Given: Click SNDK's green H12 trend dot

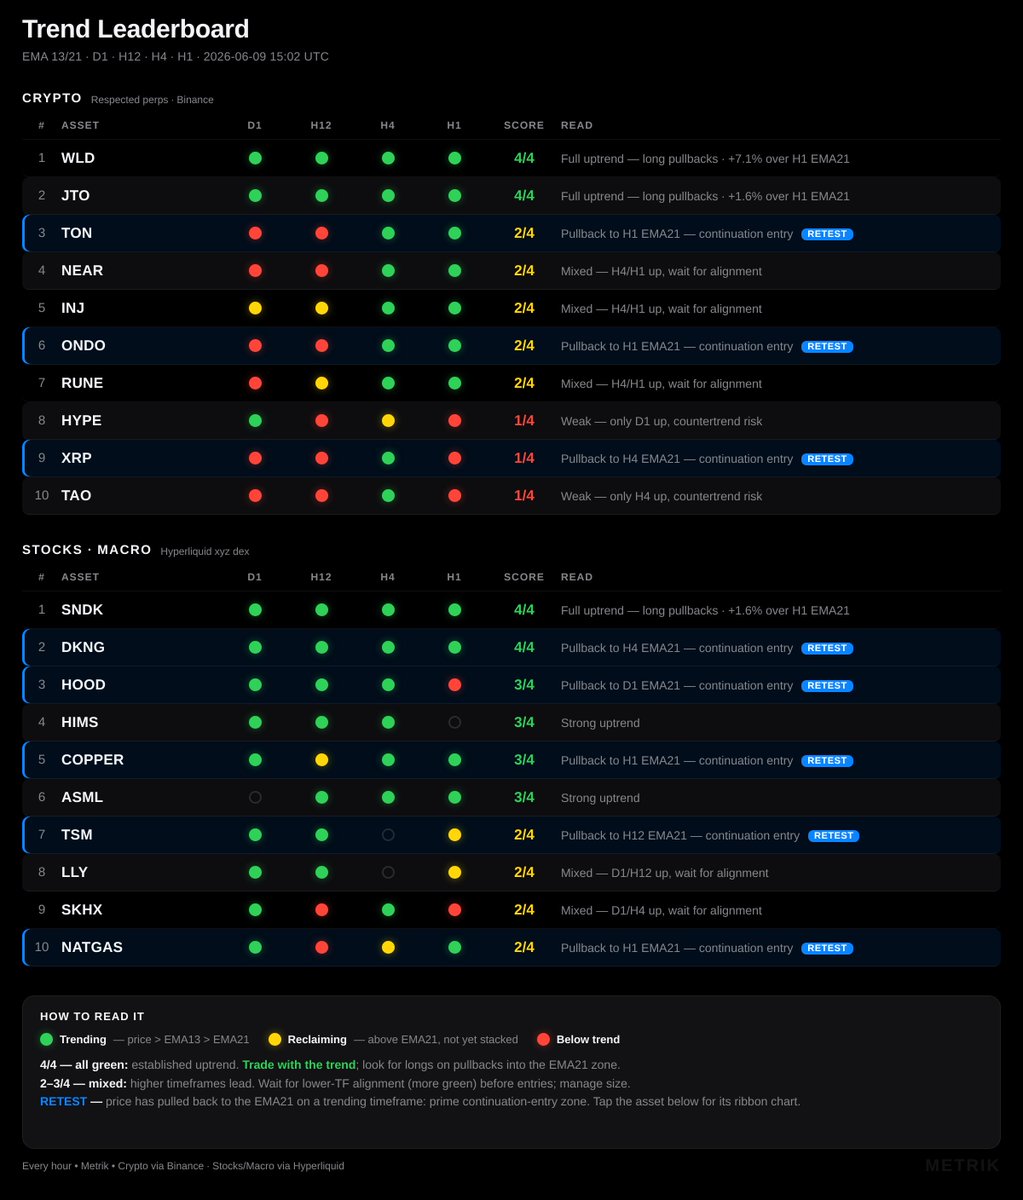Looking at the screenshot, I should pos(321,610).
